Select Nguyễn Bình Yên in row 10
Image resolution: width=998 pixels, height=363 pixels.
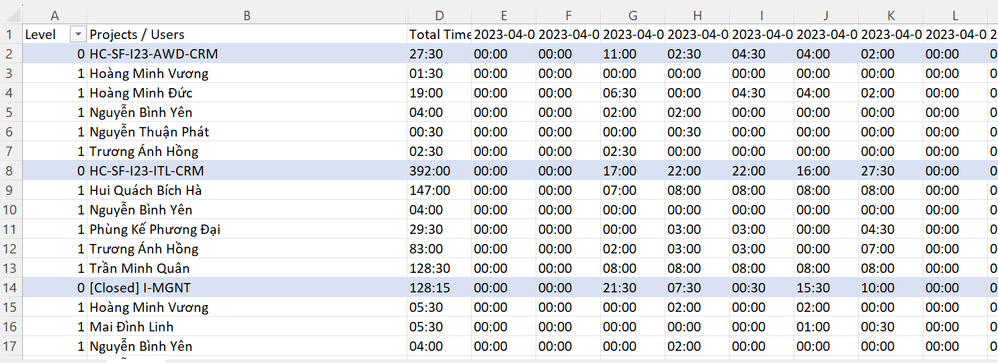point(247,210)
